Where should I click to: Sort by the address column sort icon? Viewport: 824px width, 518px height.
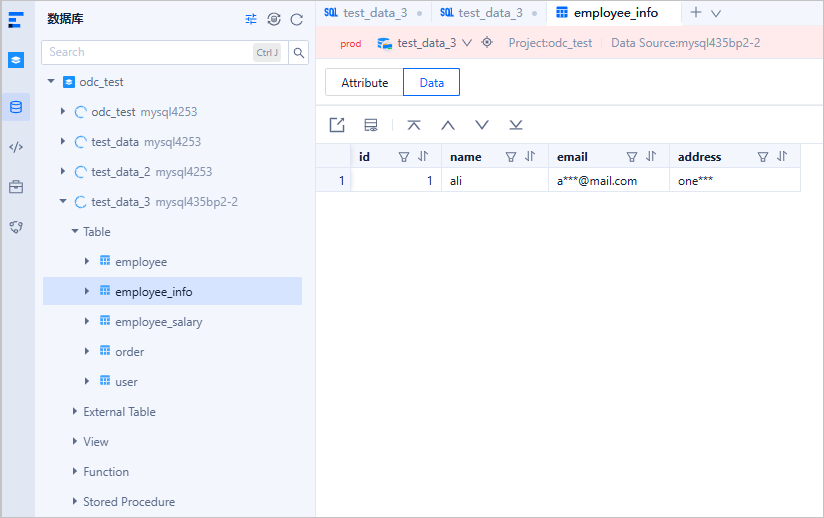782,157
